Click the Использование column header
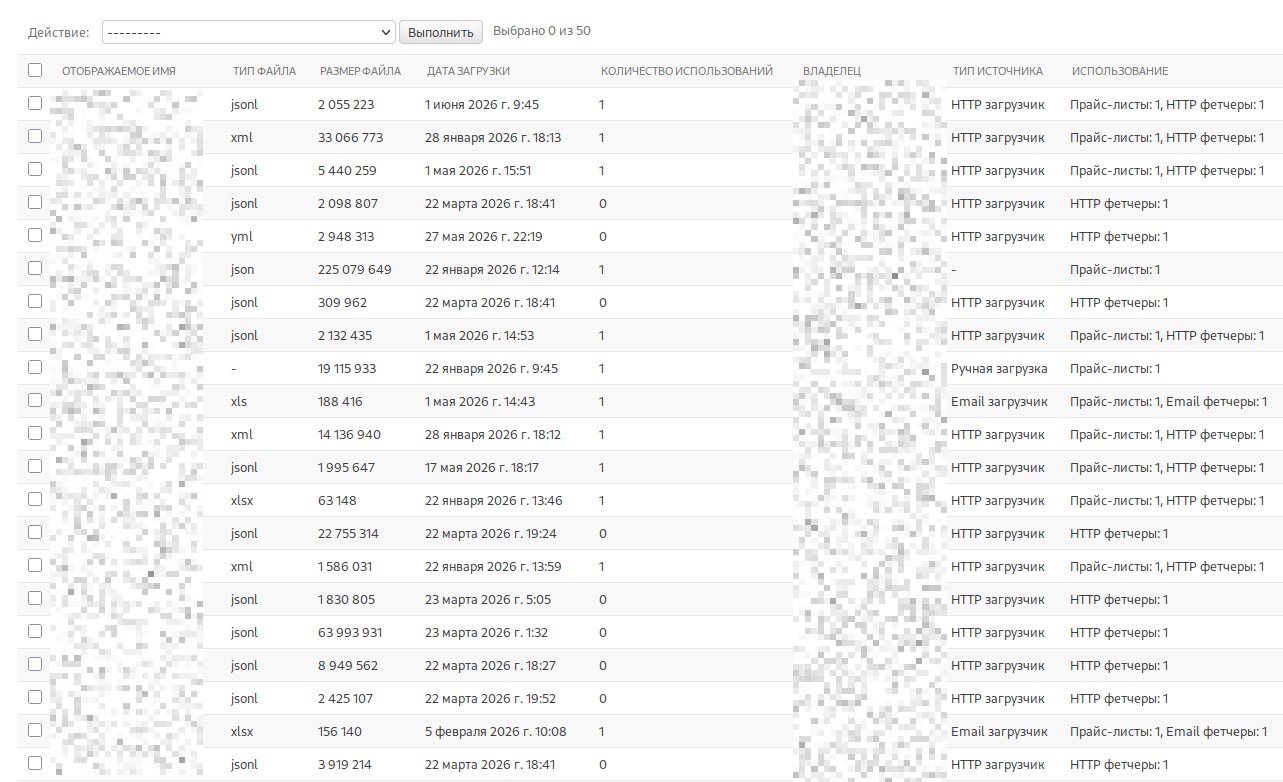 pos(1120,71)
